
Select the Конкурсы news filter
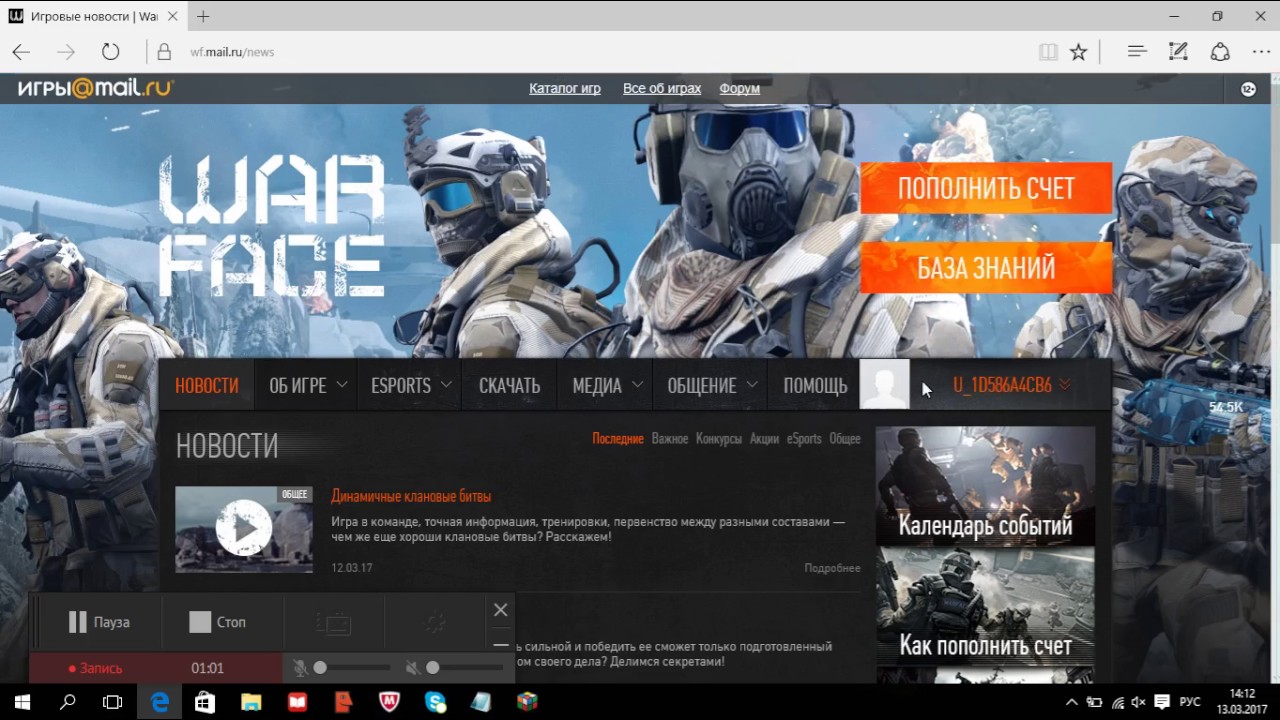point(719,439)
